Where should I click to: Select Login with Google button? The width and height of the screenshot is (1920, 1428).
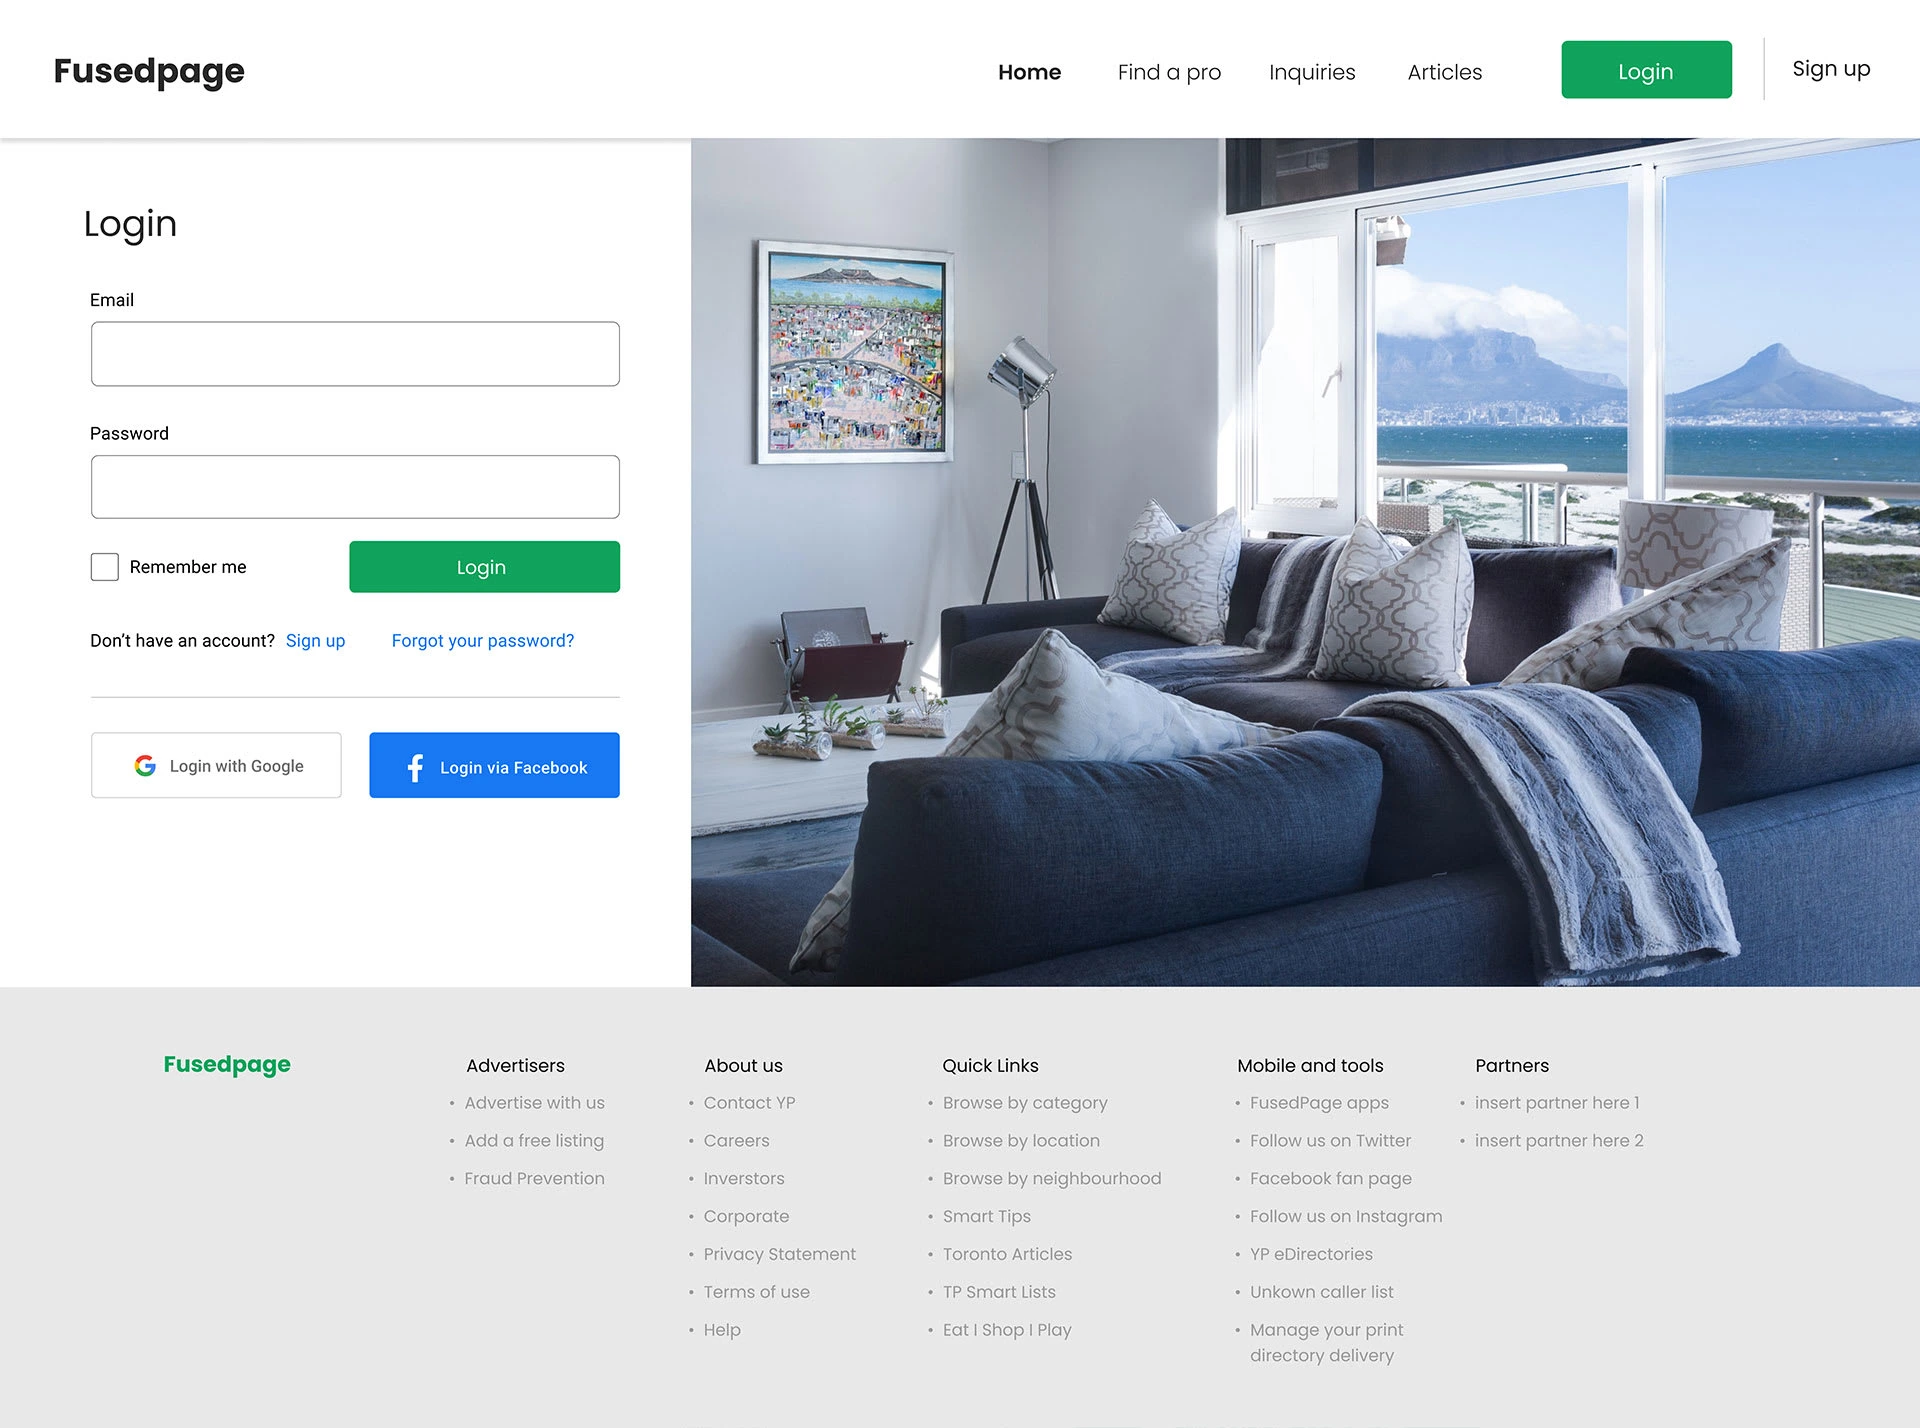coord(216,765)
